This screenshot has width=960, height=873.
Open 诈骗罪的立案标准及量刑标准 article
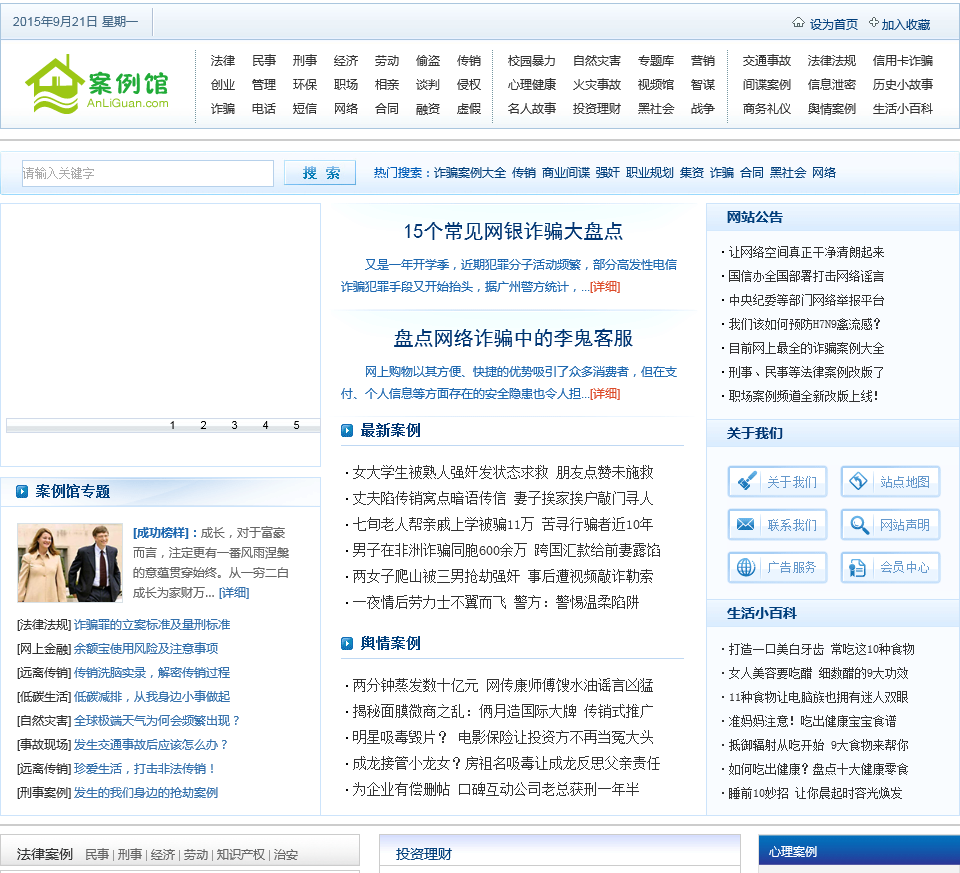point(152,624)
